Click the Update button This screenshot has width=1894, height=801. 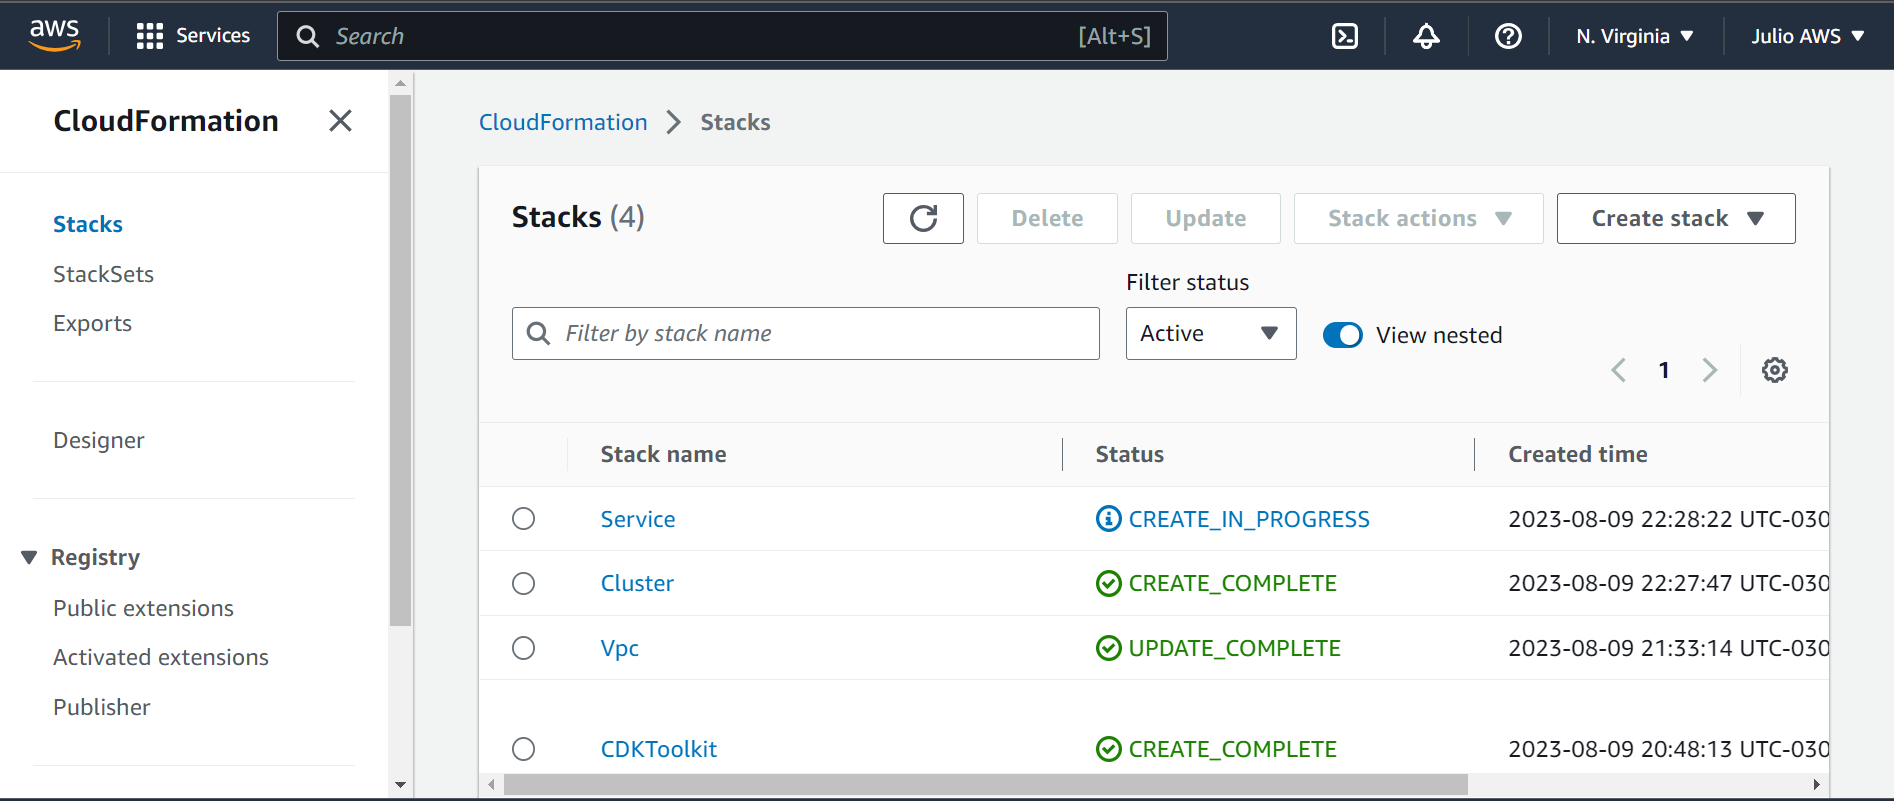click(1205, 218)
